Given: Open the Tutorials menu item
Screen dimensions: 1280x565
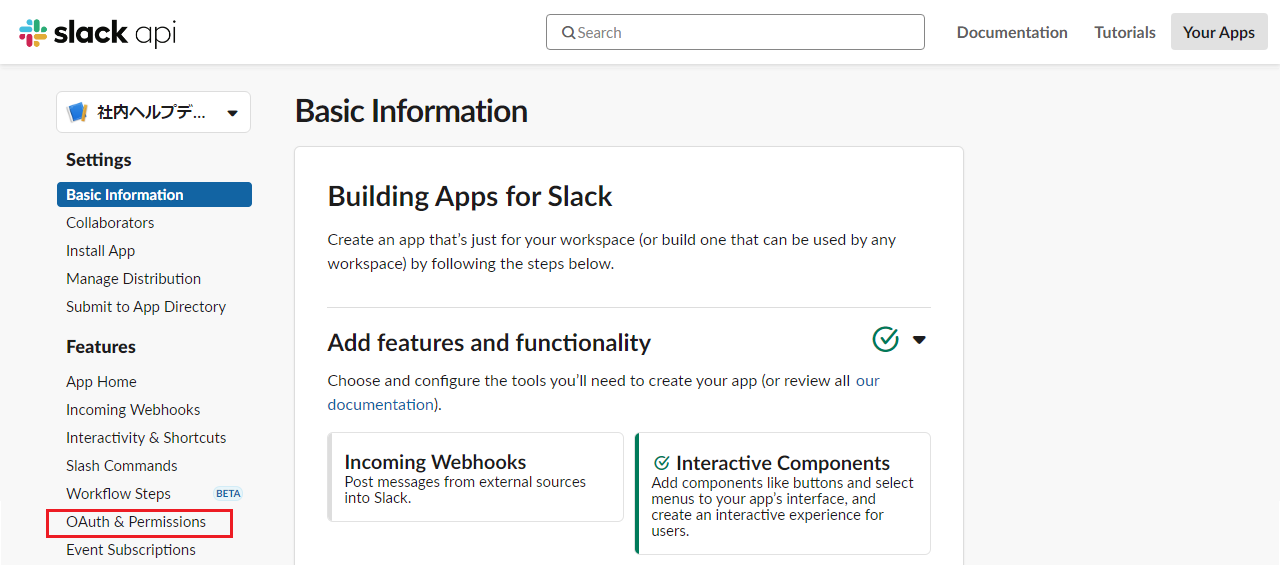Looking at the screenshot, I should 1125,32.
